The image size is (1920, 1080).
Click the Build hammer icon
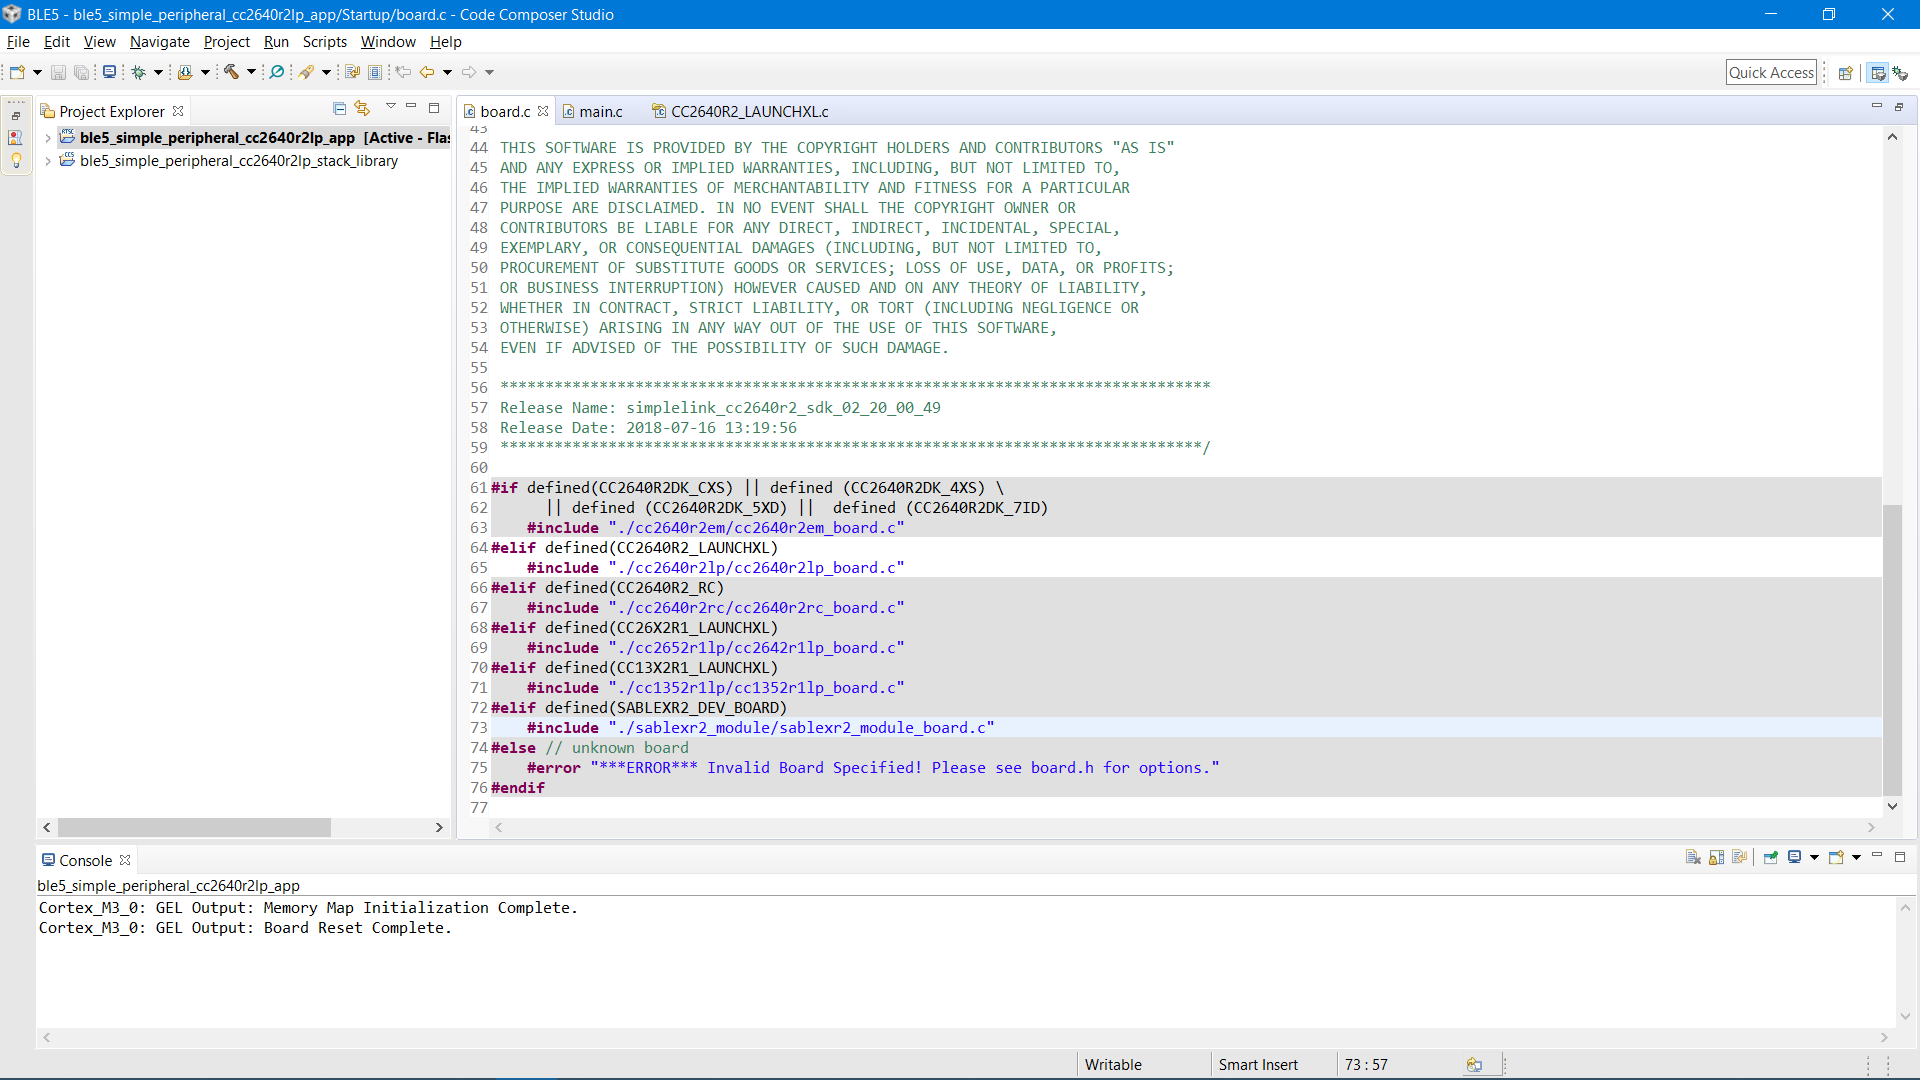231,72
